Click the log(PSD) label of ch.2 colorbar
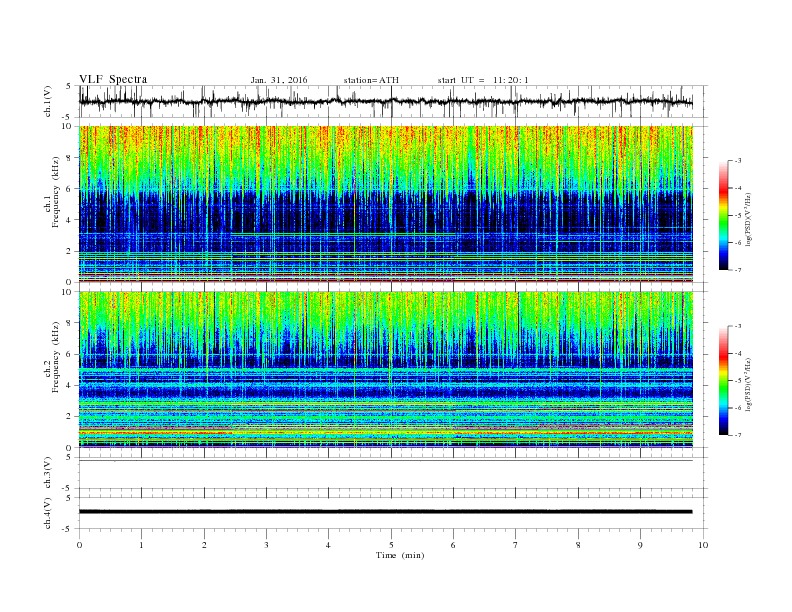The height and width of the screenshot is (612, 792). [749, 385]
